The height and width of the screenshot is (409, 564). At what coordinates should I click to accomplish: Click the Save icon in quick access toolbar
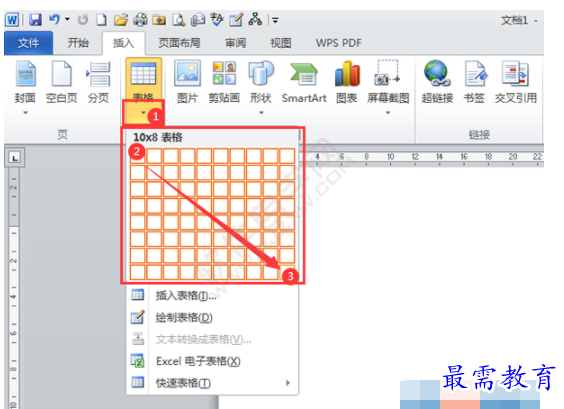[x=35, y=20]
